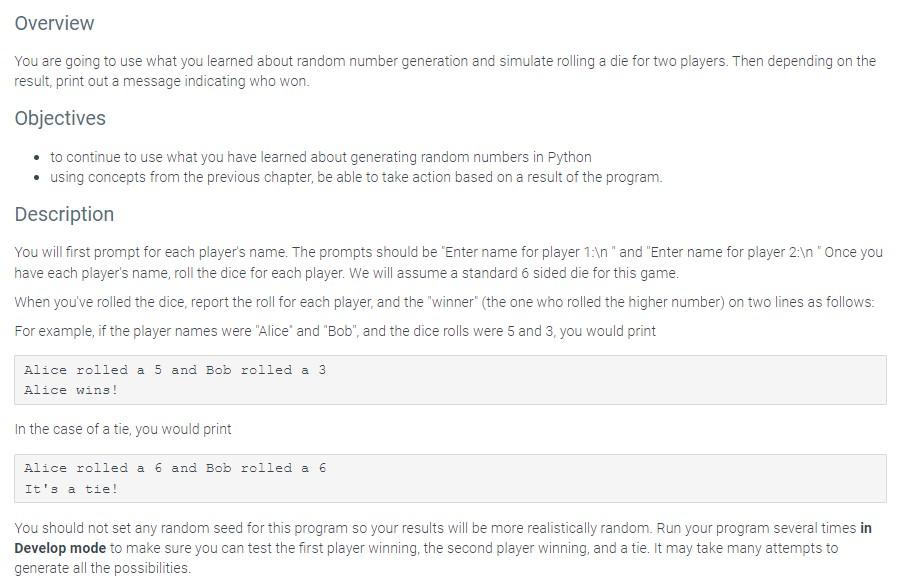Click the bold 'Develop mode' text
This screenshot has height=586, width=902.
pos(60,548)
